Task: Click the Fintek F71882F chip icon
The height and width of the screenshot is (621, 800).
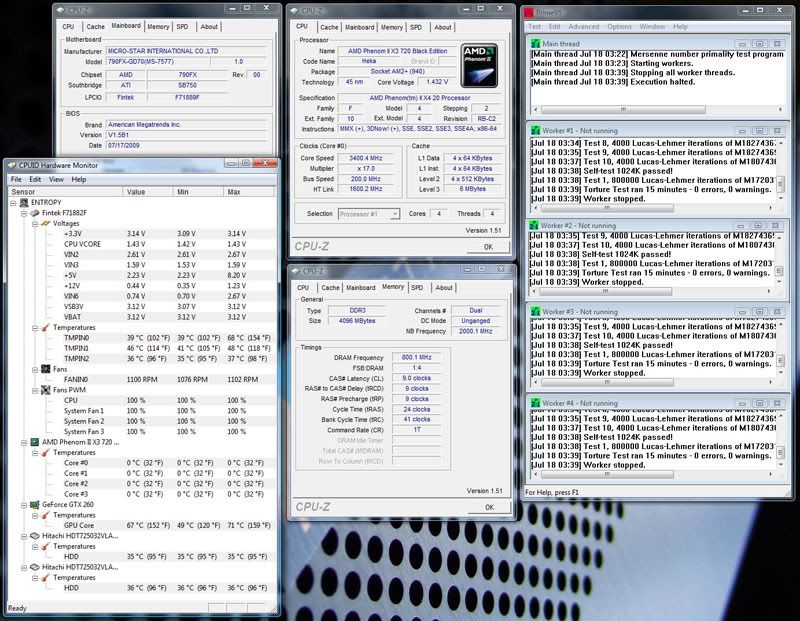Action: pyautogui.click(x=35, y=213)
